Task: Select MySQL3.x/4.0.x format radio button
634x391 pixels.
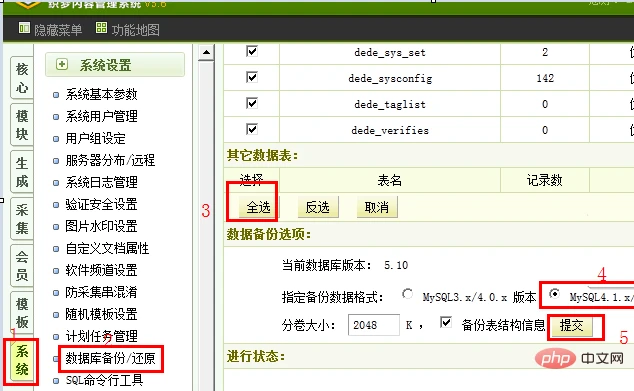Action: coord(408,294)
